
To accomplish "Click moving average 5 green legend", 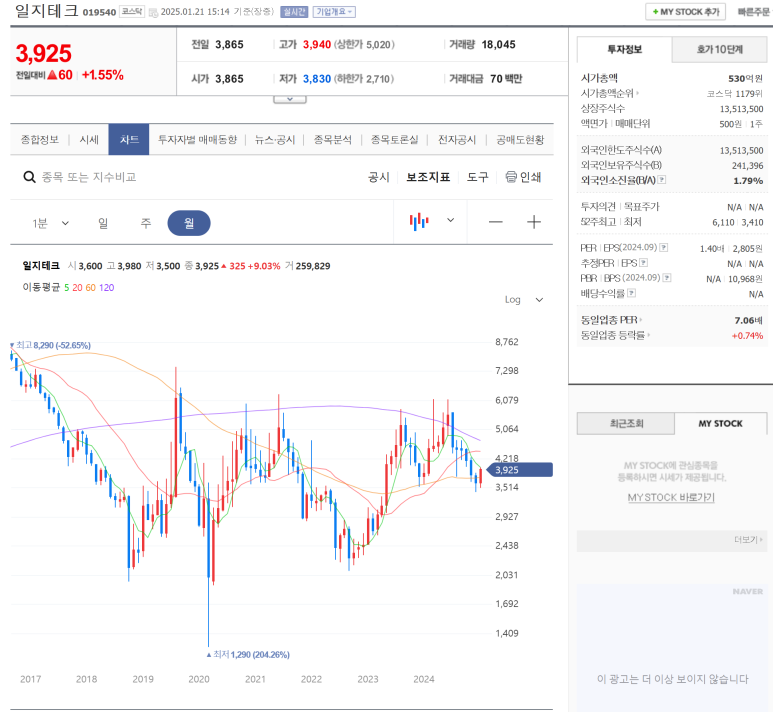I will (67, 287).
